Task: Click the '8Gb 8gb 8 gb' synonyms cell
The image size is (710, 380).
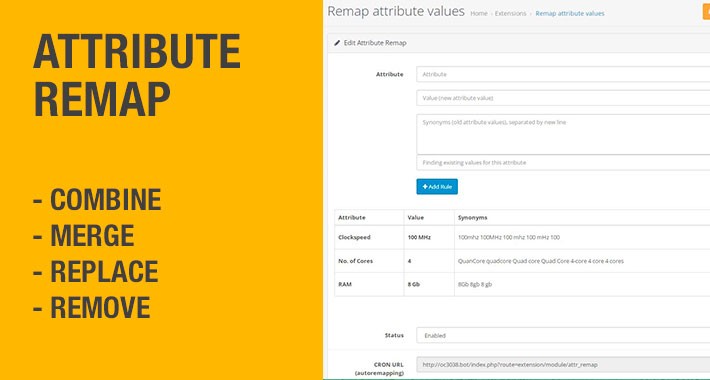Action: pyautogui.click(x=582, y=284)
